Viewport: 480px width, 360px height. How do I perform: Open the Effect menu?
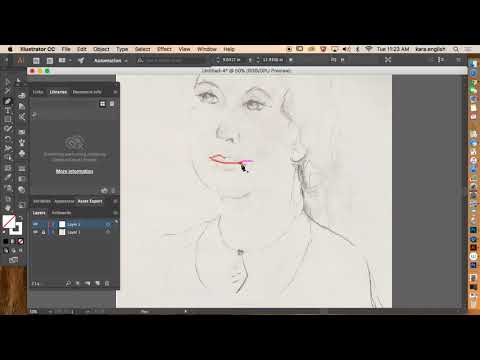(164, 49)
